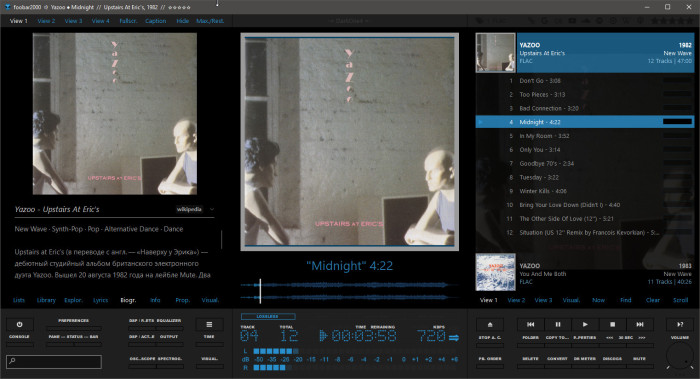The image size is (700, 379).
Task: Click the search input field
Action: (54, 361)
